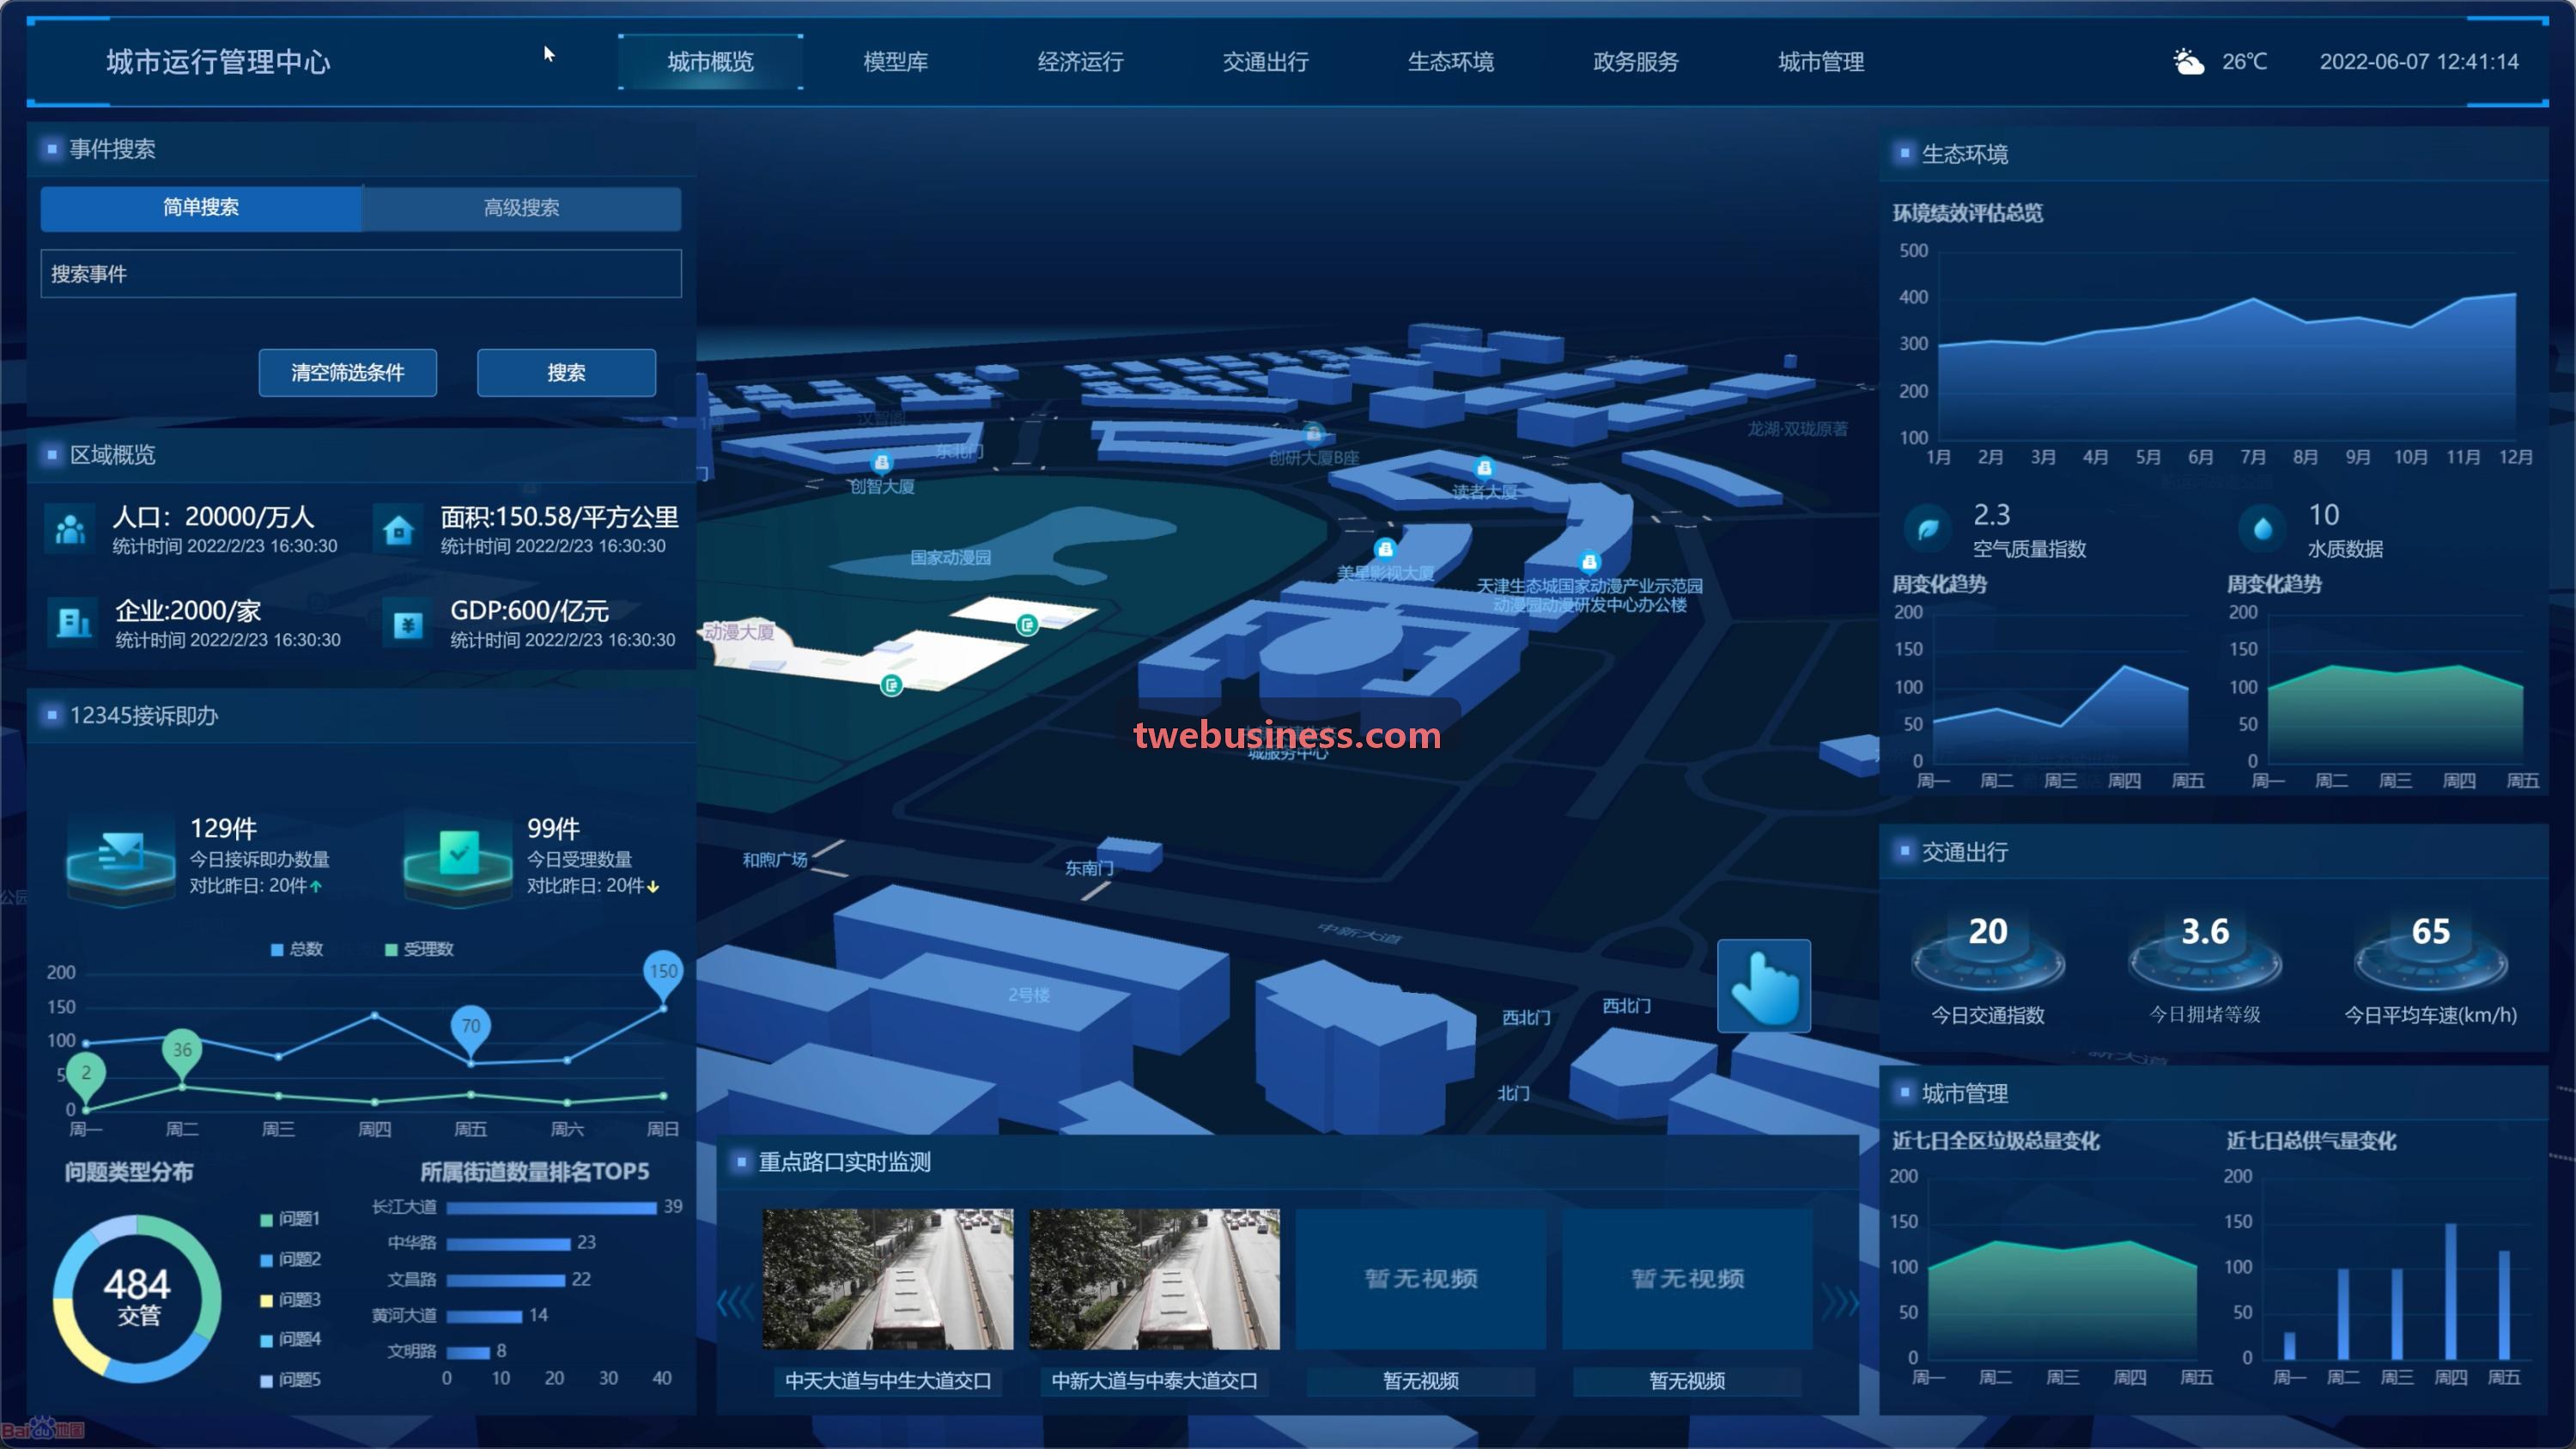The image size is (2576, 1449).
Task: Show next intersection videos arrow
Action: (x=1840, y=1302)
